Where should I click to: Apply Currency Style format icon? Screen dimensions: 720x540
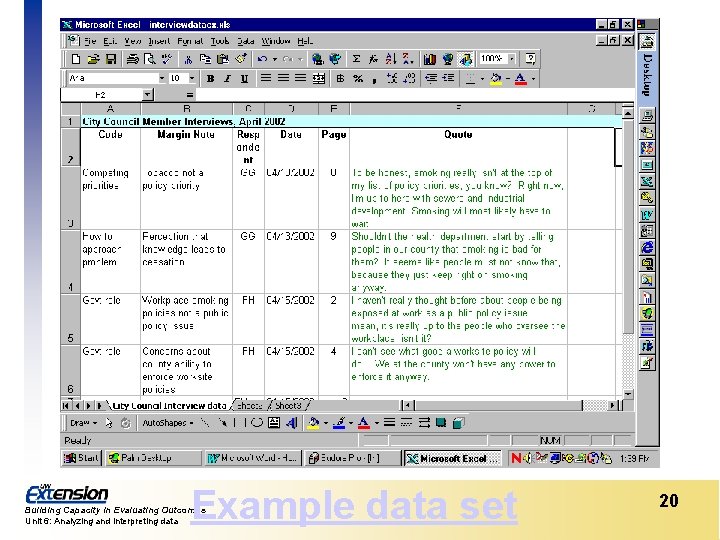pyautogui.click(x=340, y=79)
